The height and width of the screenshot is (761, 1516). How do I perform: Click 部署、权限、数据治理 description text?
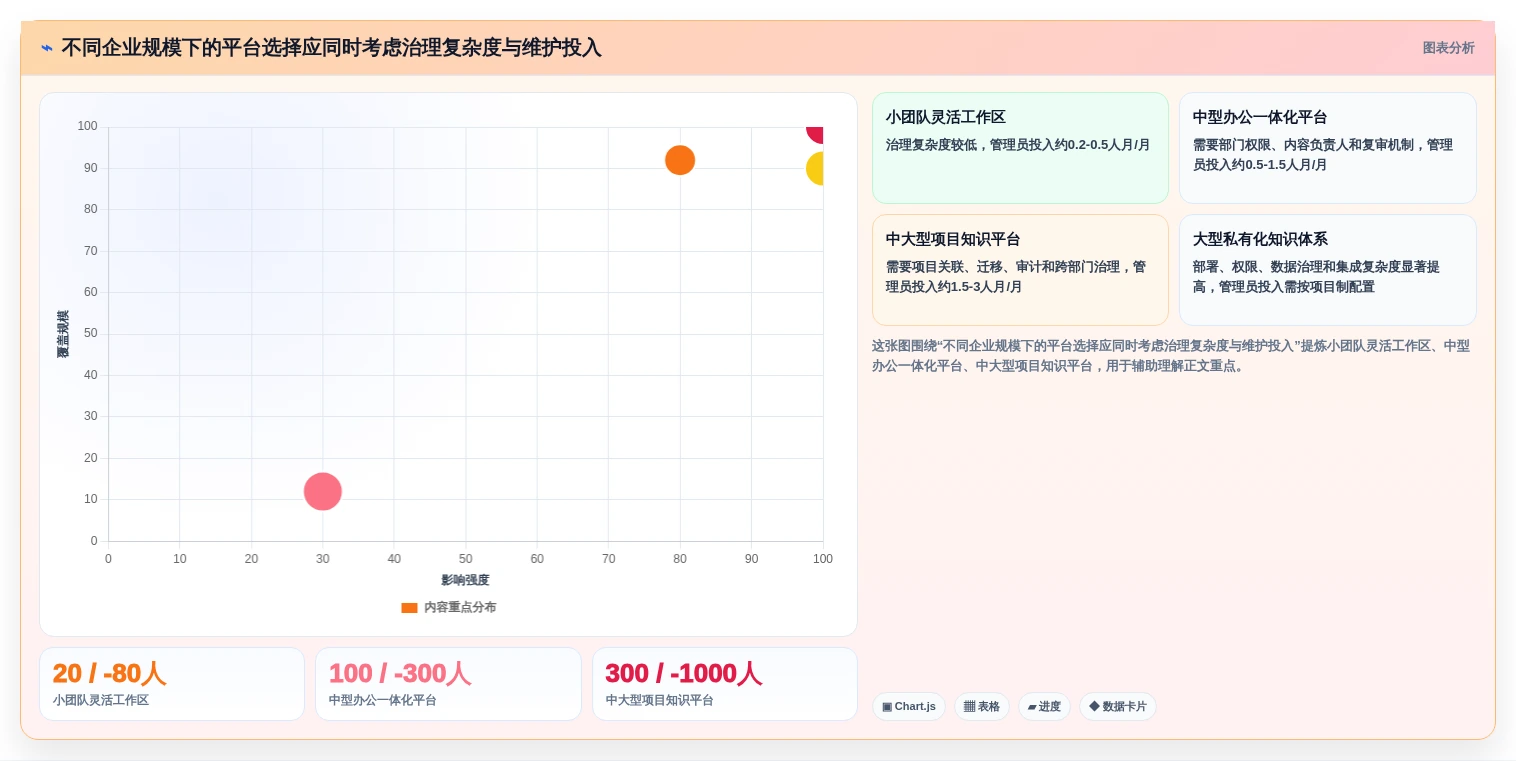pyautogui.click(x=1316, y=277)
